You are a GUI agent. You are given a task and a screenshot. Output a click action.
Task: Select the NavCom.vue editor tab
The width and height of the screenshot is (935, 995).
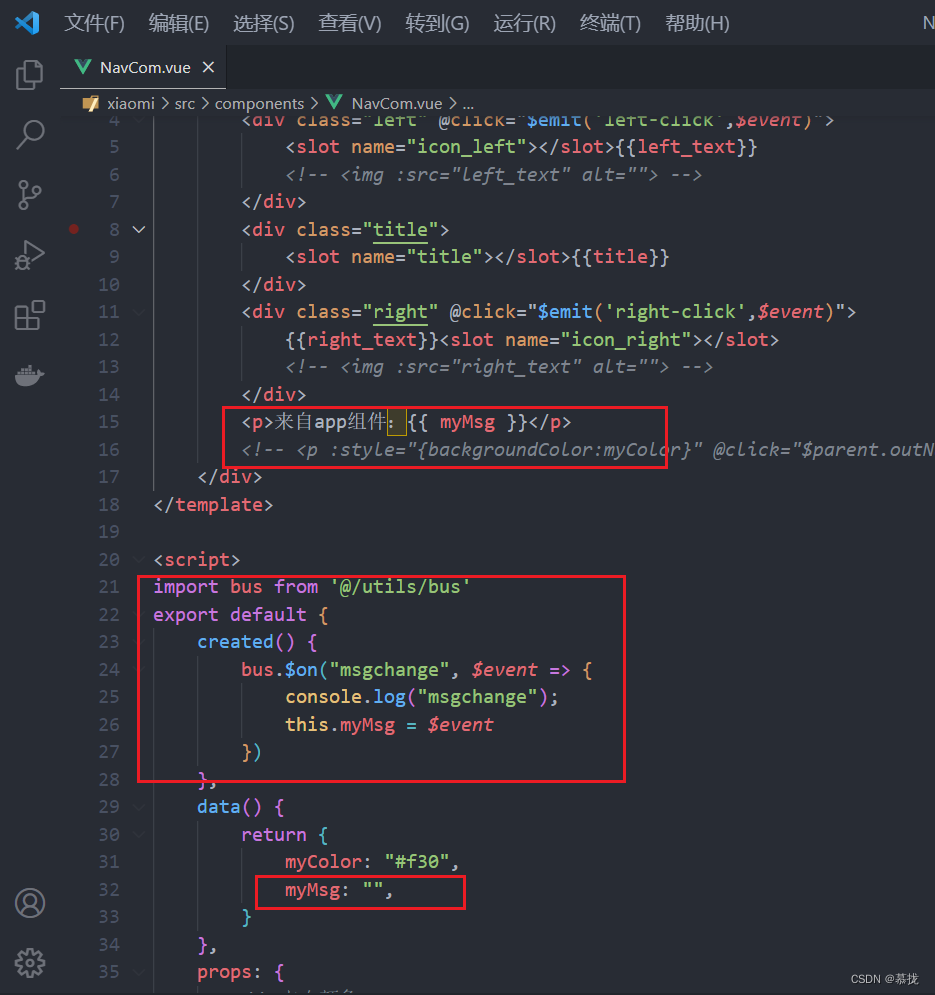(x=143, y=67)
